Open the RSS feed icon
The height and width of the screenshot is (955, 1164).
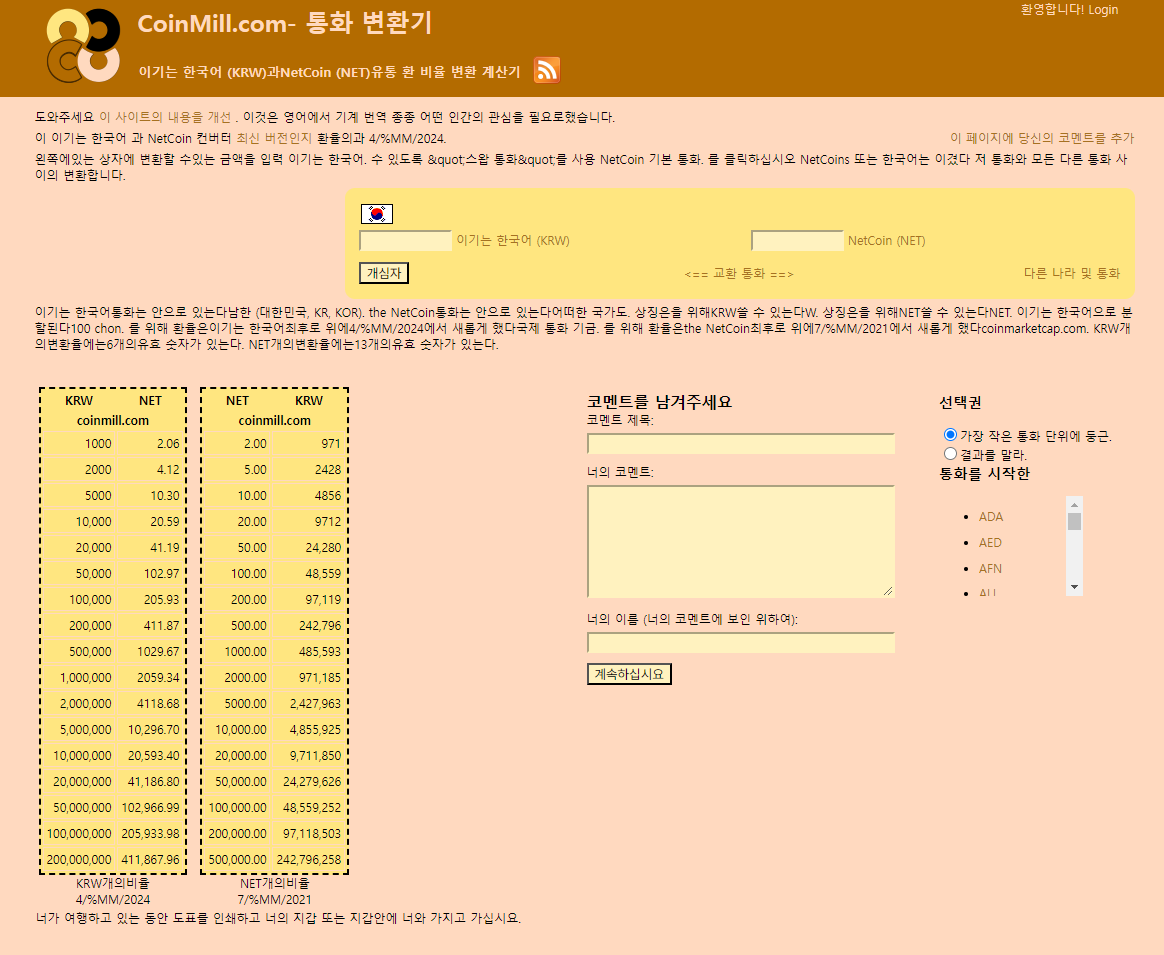click(546, 70)
